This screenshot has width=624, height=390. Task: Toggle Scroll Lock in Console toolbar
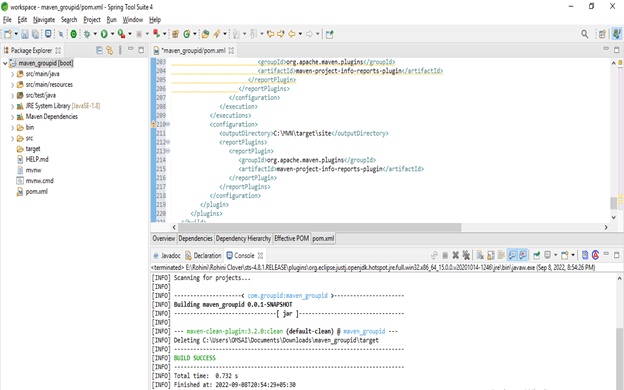point(491,255)
